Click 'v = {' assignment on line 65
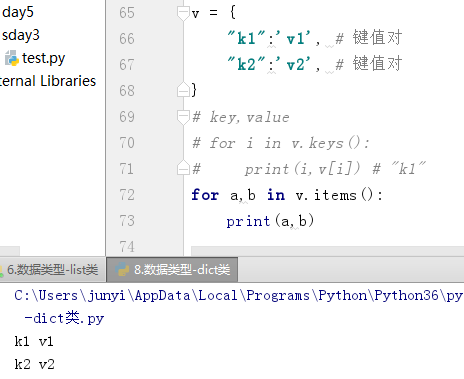464x379 pixels. pyautogui.click(x=214, y=13)
